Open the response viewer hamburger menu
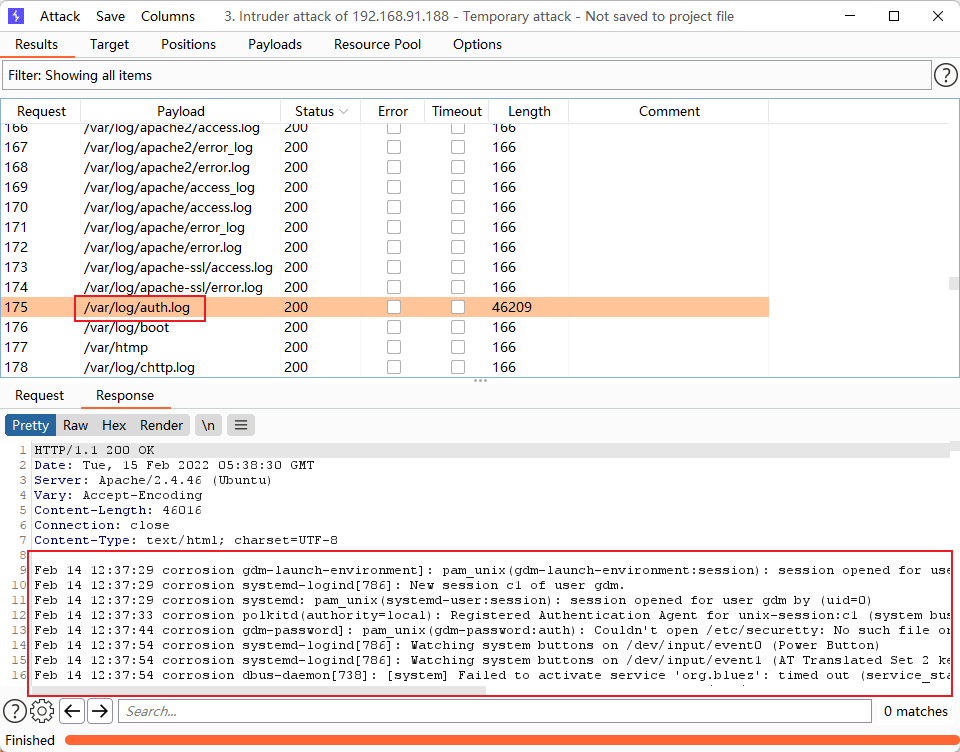Viewport: 960px width, 752px height. point(241,425)
